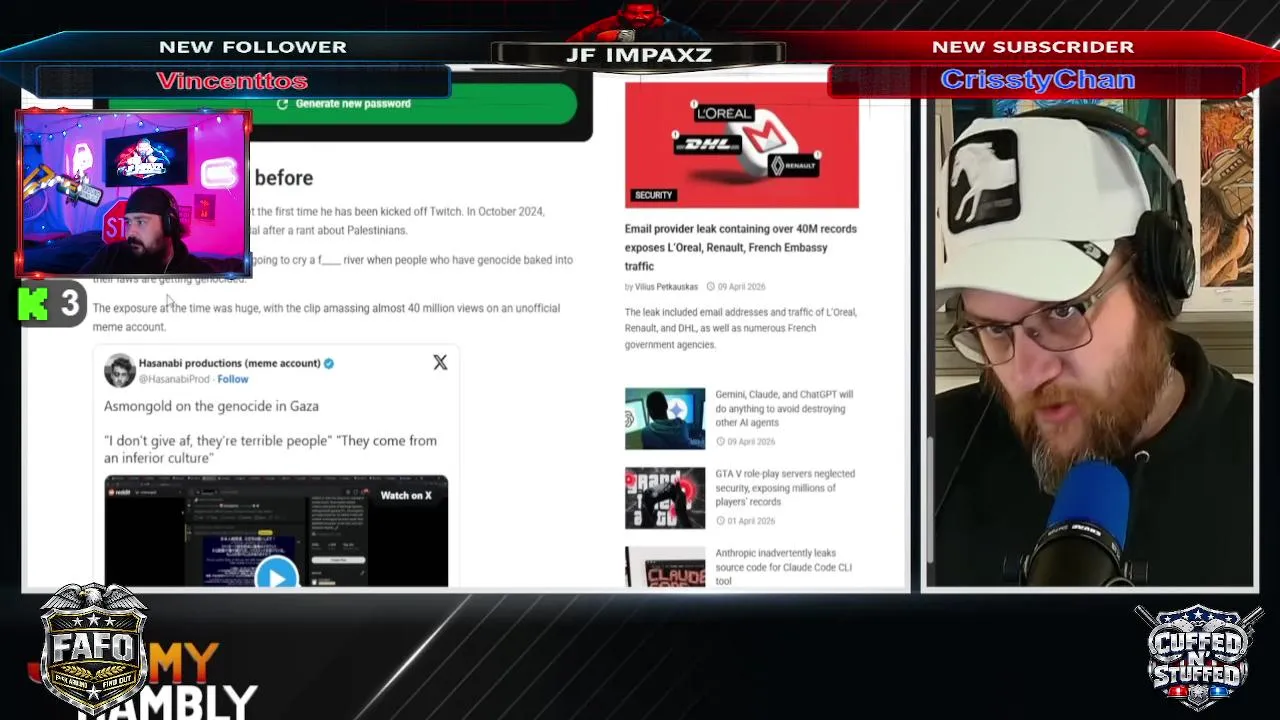Click the green K counter icon

point(33,304)
